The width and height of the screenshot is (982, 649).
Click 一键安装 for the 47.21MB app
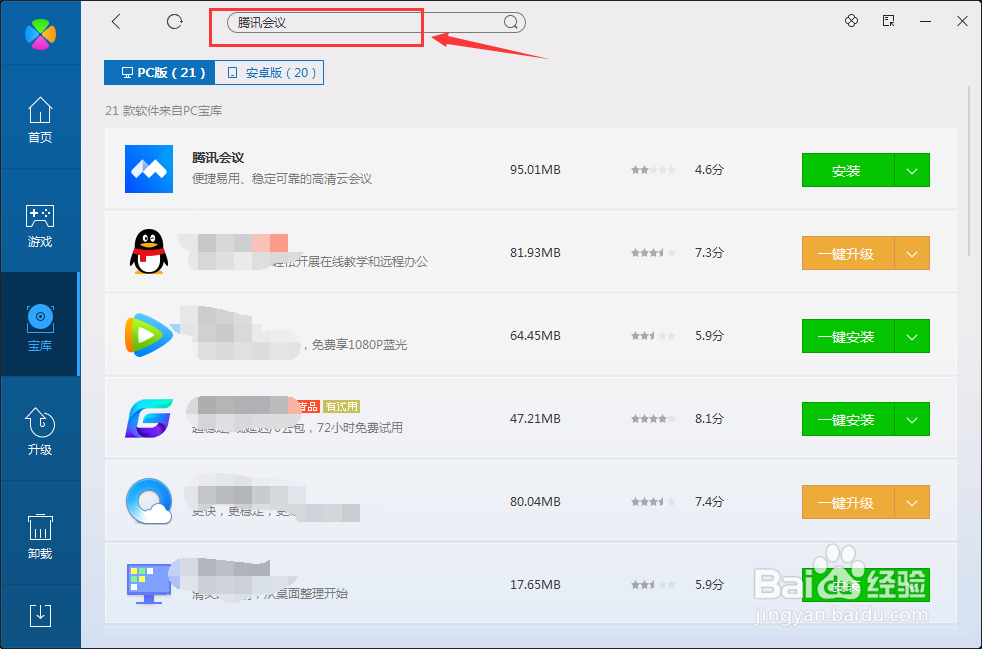tap(848, 419)
